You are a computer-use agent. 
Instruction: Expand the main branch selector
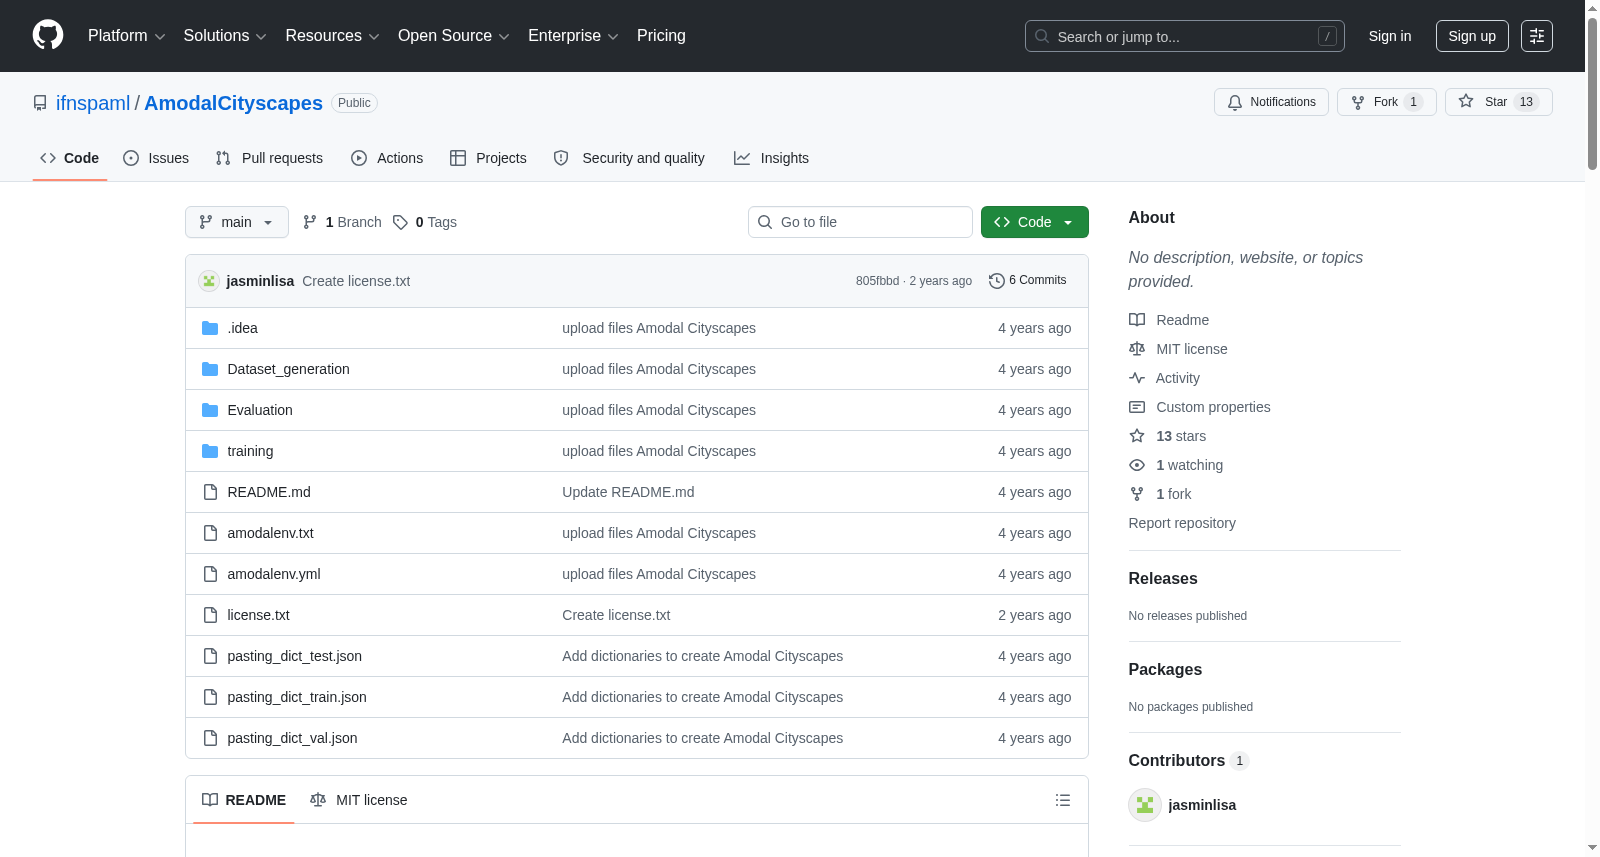click(x=237, y=222)
